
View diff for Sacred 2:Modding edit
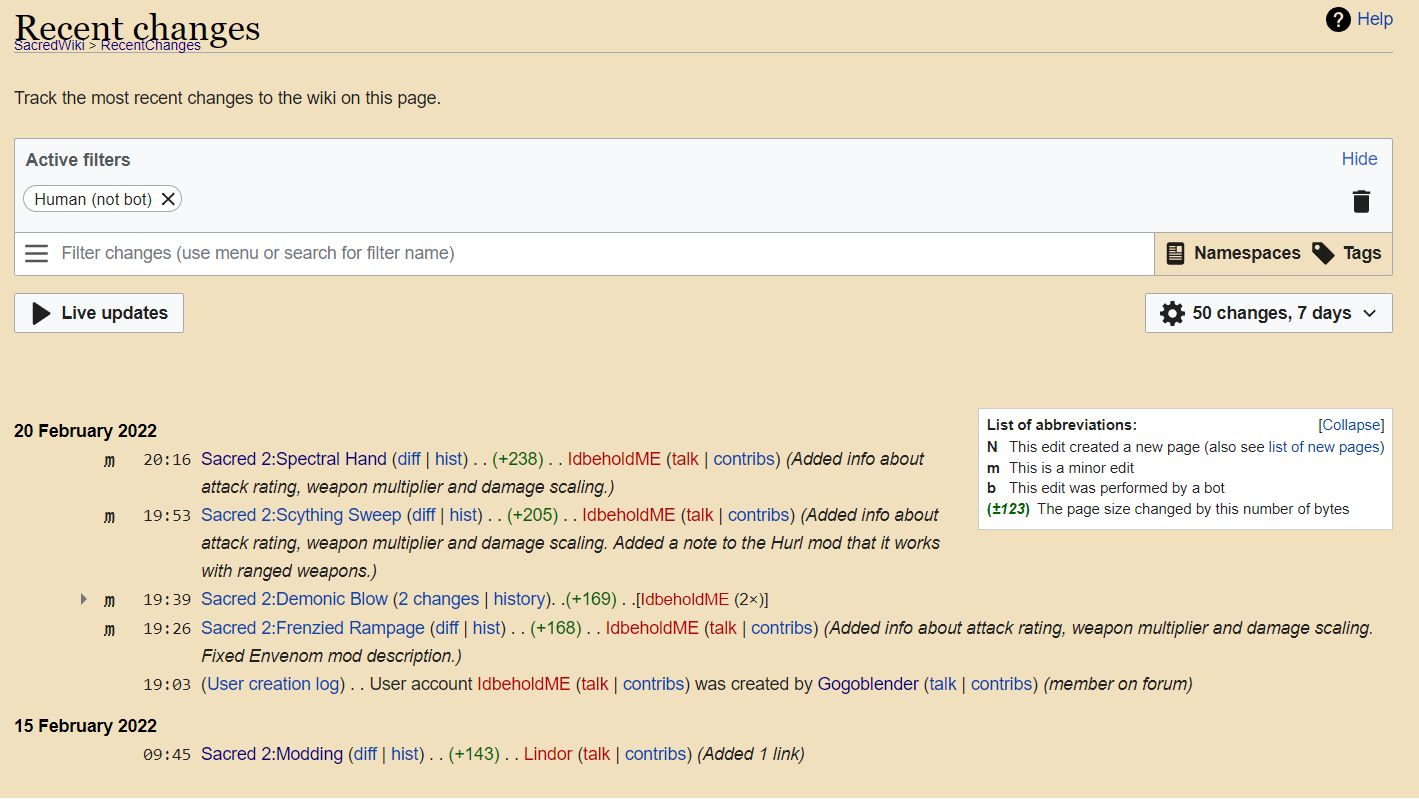pos(365,754)
